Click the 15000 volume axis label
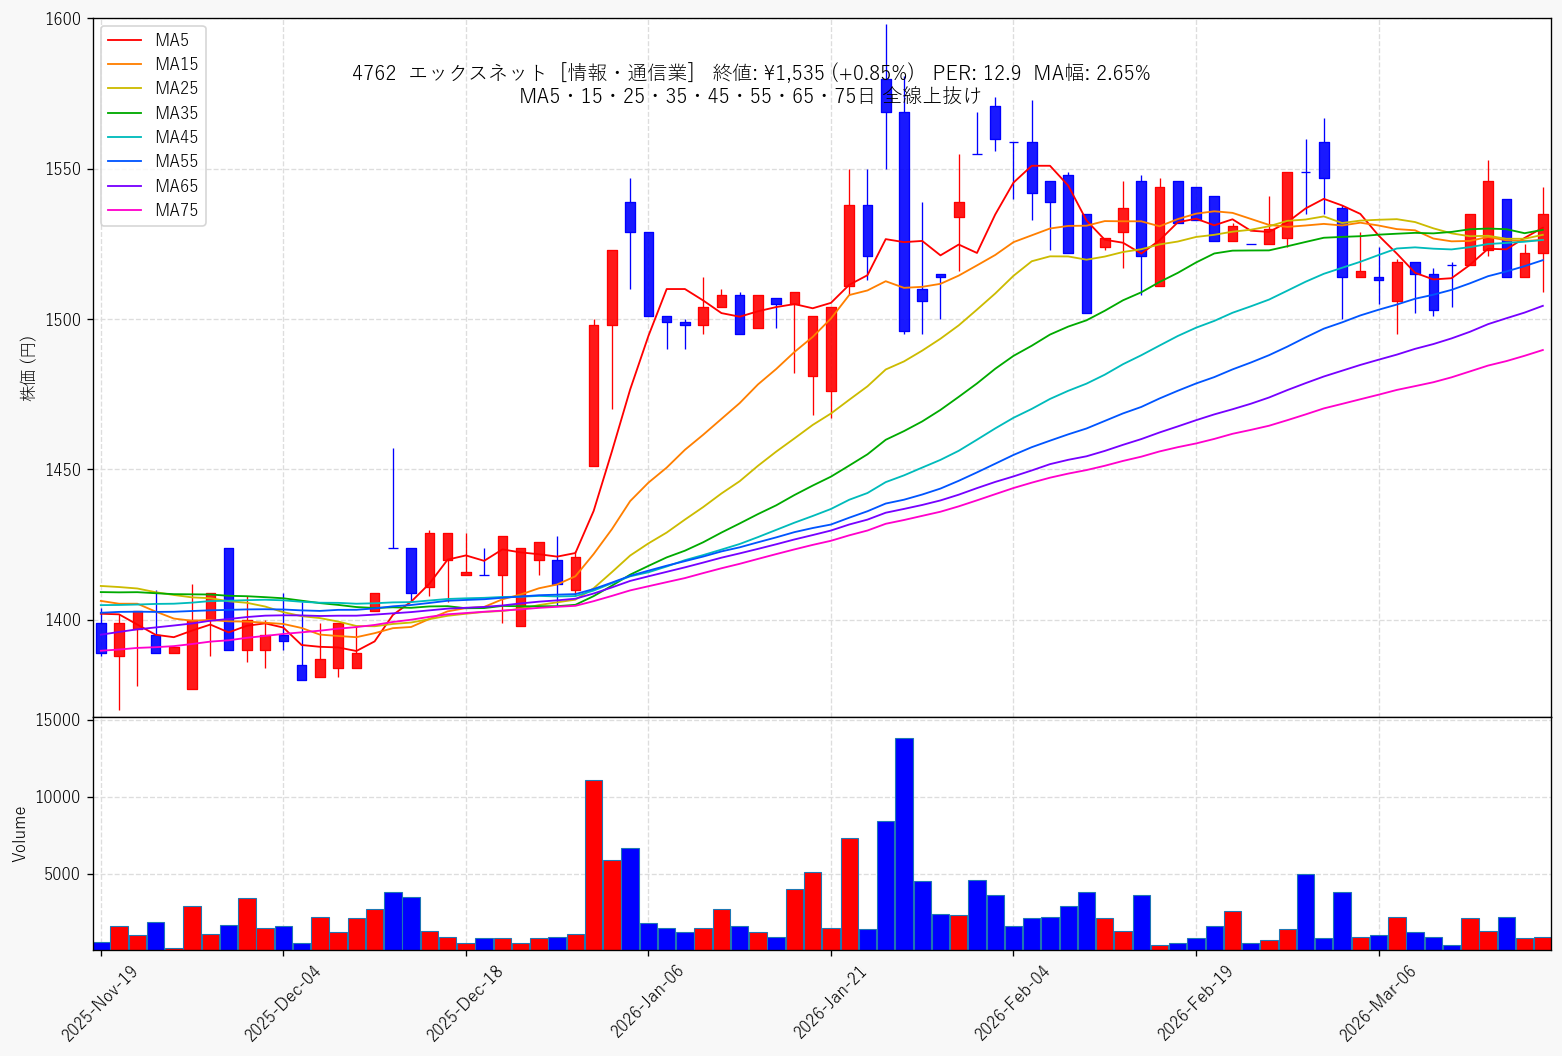Screen dimensions: 1562x1056 [59, 720]
